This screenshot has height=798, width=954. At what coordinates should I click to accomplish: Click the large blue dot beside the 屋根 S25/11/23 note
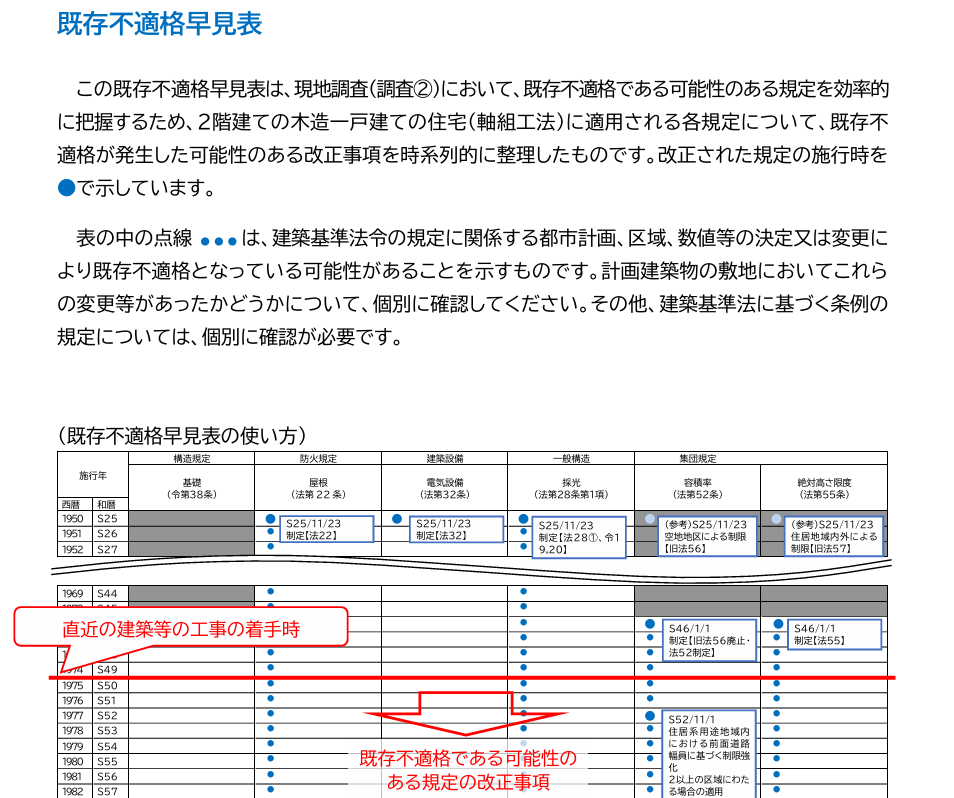(270, 519)
